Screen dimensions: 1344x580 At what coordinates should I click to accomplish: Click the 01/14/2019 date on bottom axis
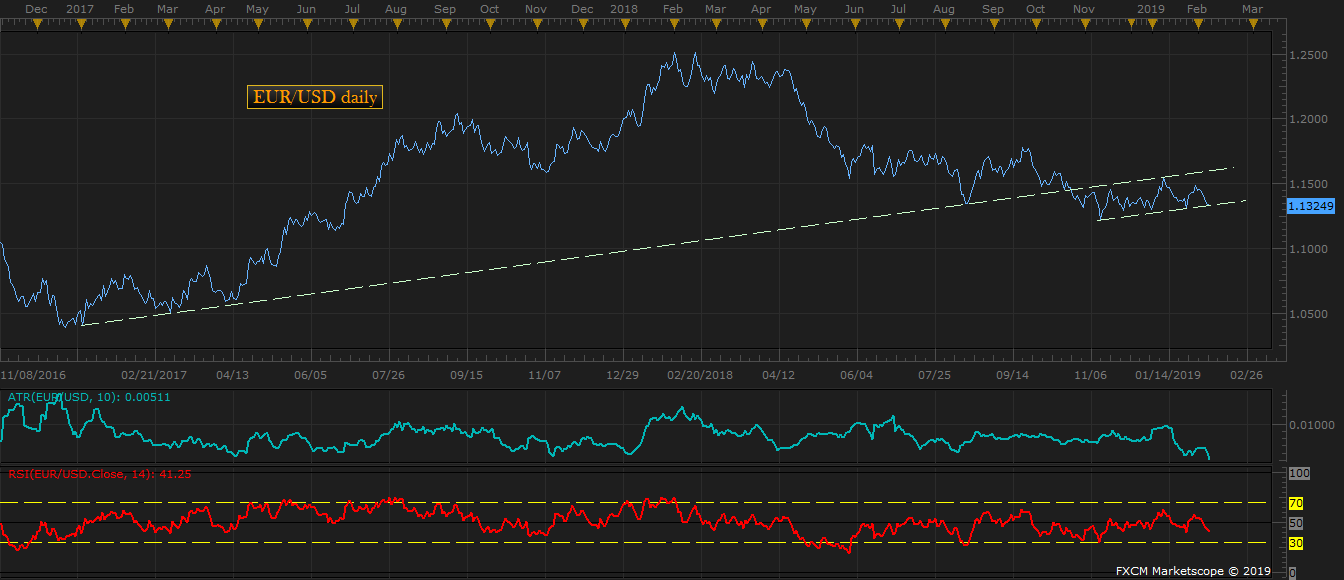[x=1168, y=375]
